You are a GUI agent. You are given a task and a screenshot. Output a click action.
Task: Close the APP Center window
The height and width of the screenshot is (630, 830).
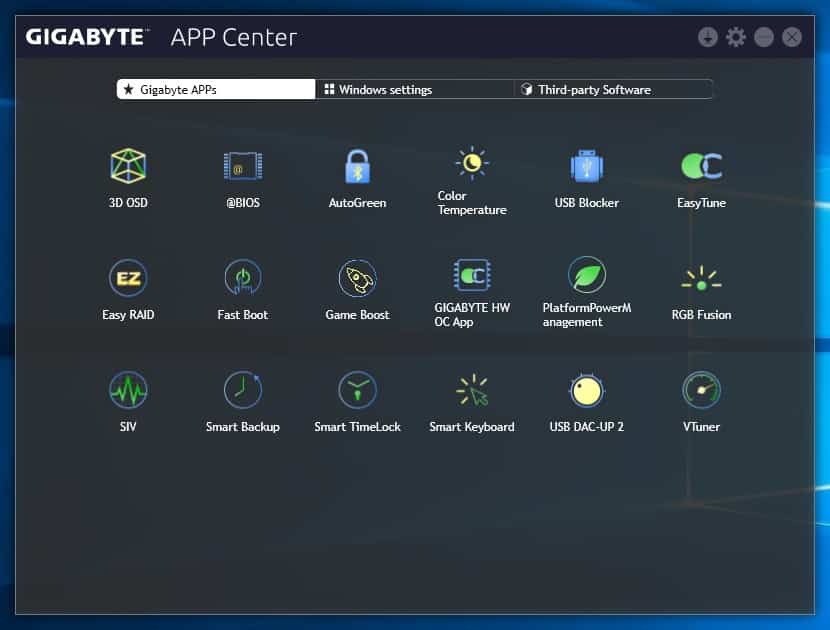[x=792, y=37]
